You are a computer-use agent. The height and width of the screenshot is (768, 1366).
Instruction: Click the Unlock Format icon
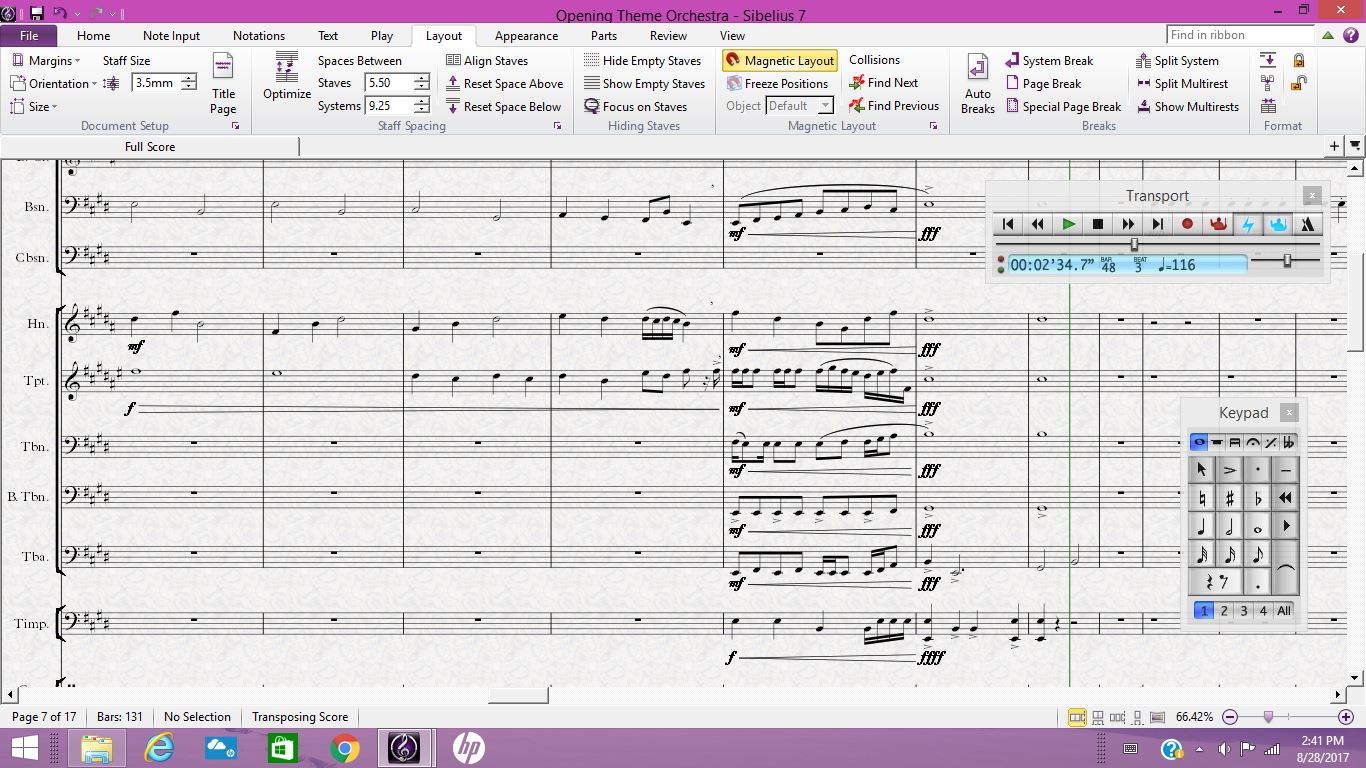1299,84
